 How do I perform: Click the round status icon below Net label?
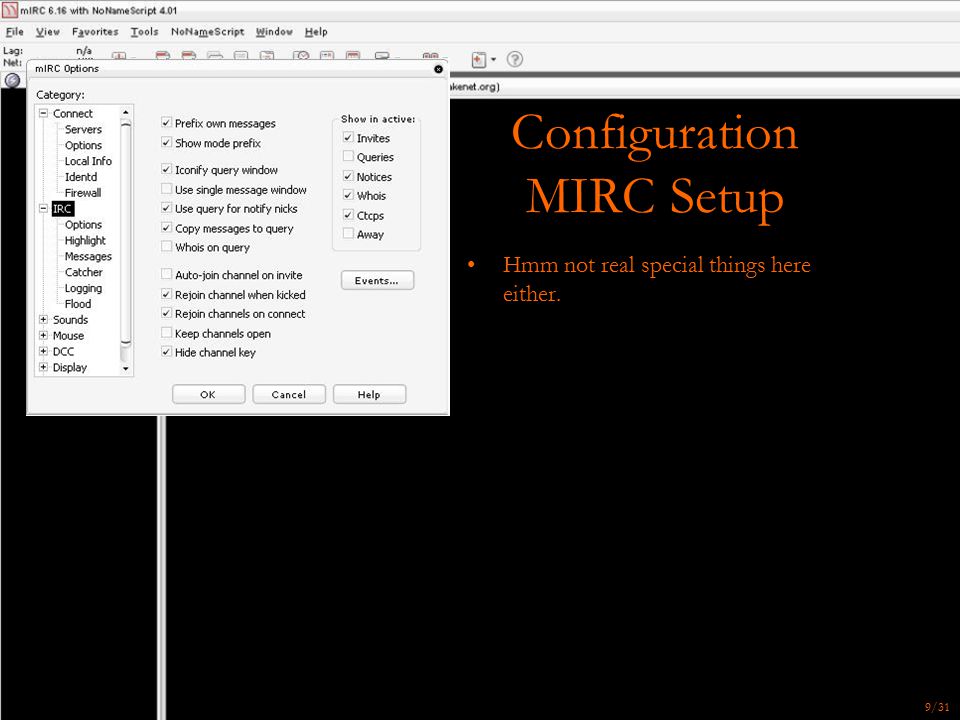pos(12,80)
